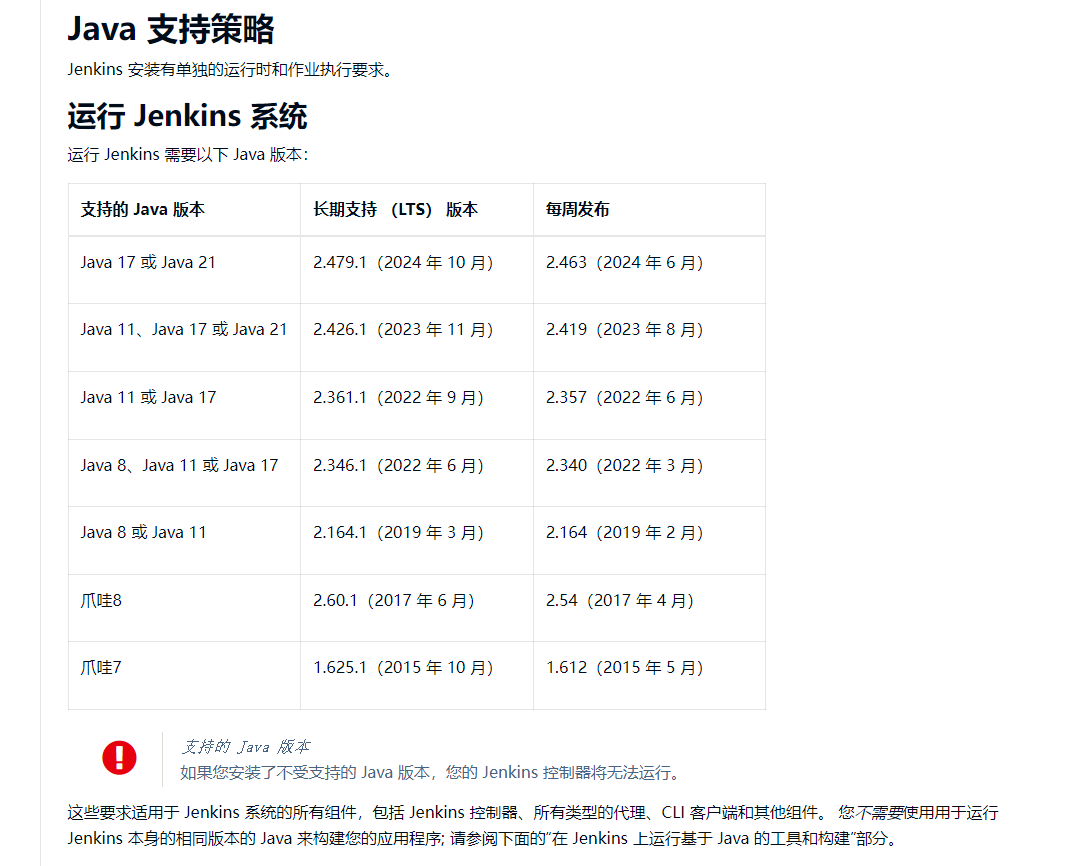
Task: Click the italic note title "支持的 Java 版本"
Action: point(245,746)
